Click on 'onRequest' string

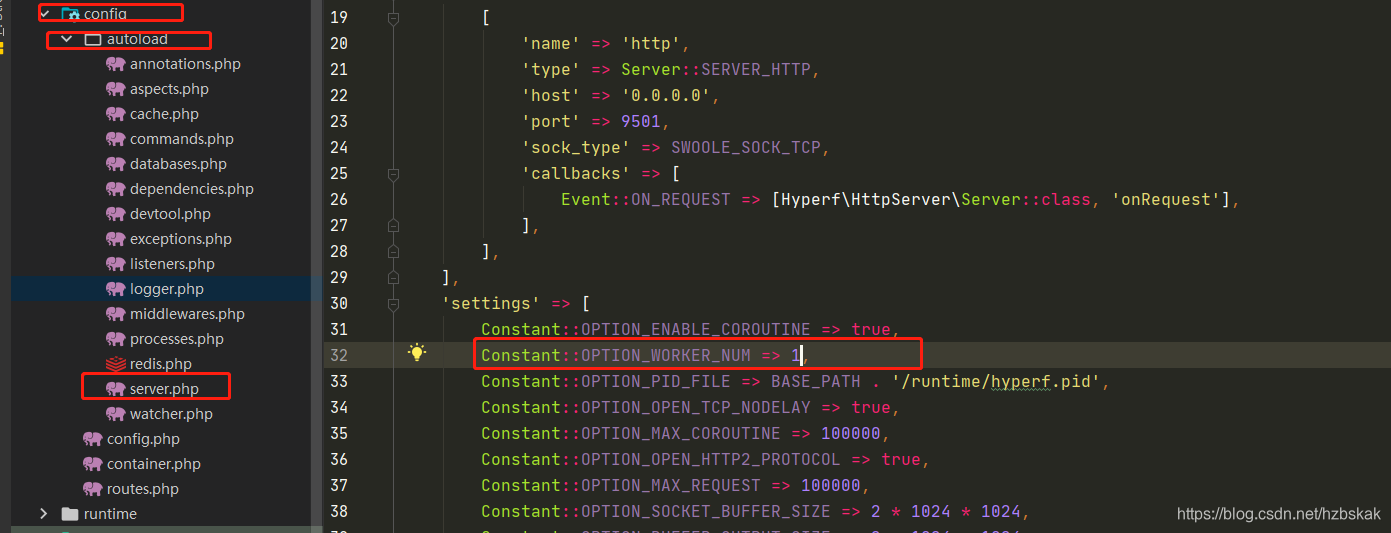1165,199
